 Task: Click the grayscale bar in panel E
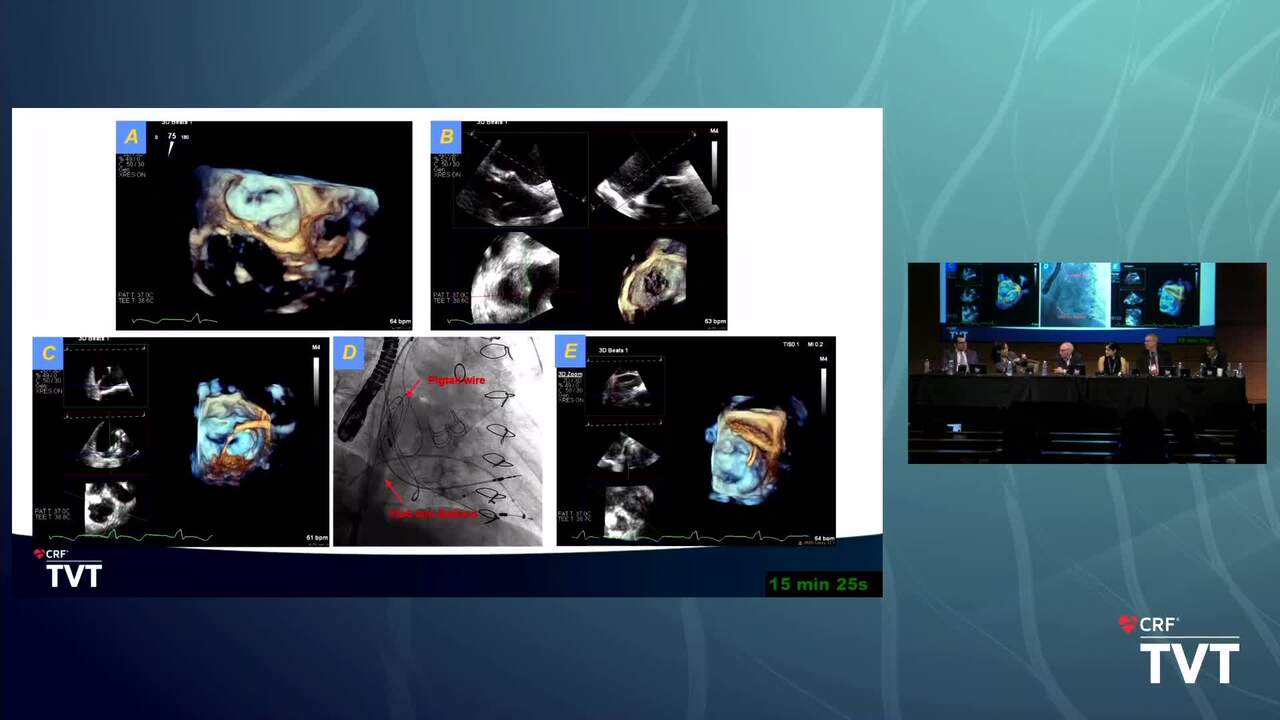823,391
